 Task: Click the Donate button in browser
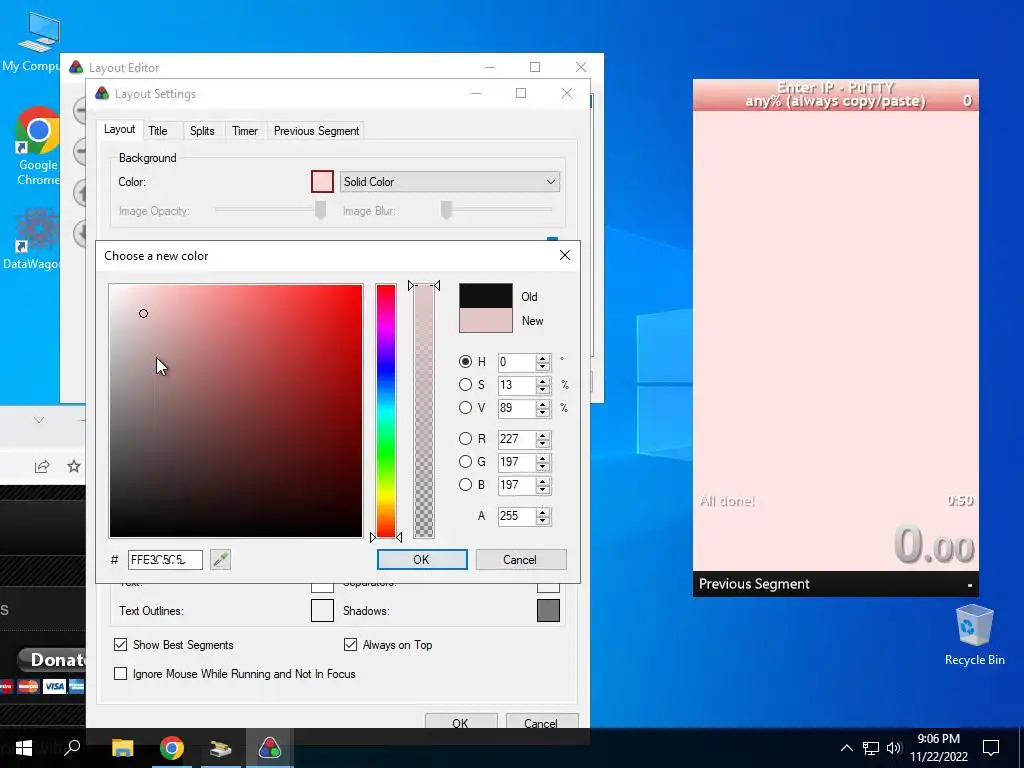point(54,660)
